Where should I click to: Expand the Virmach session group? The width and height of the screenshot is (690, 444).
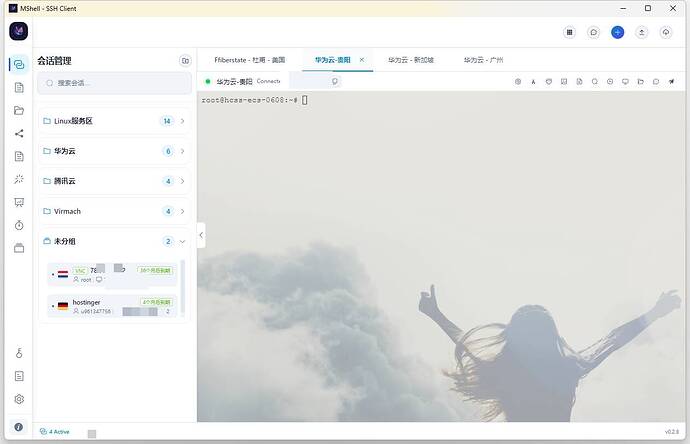point(114,211)
